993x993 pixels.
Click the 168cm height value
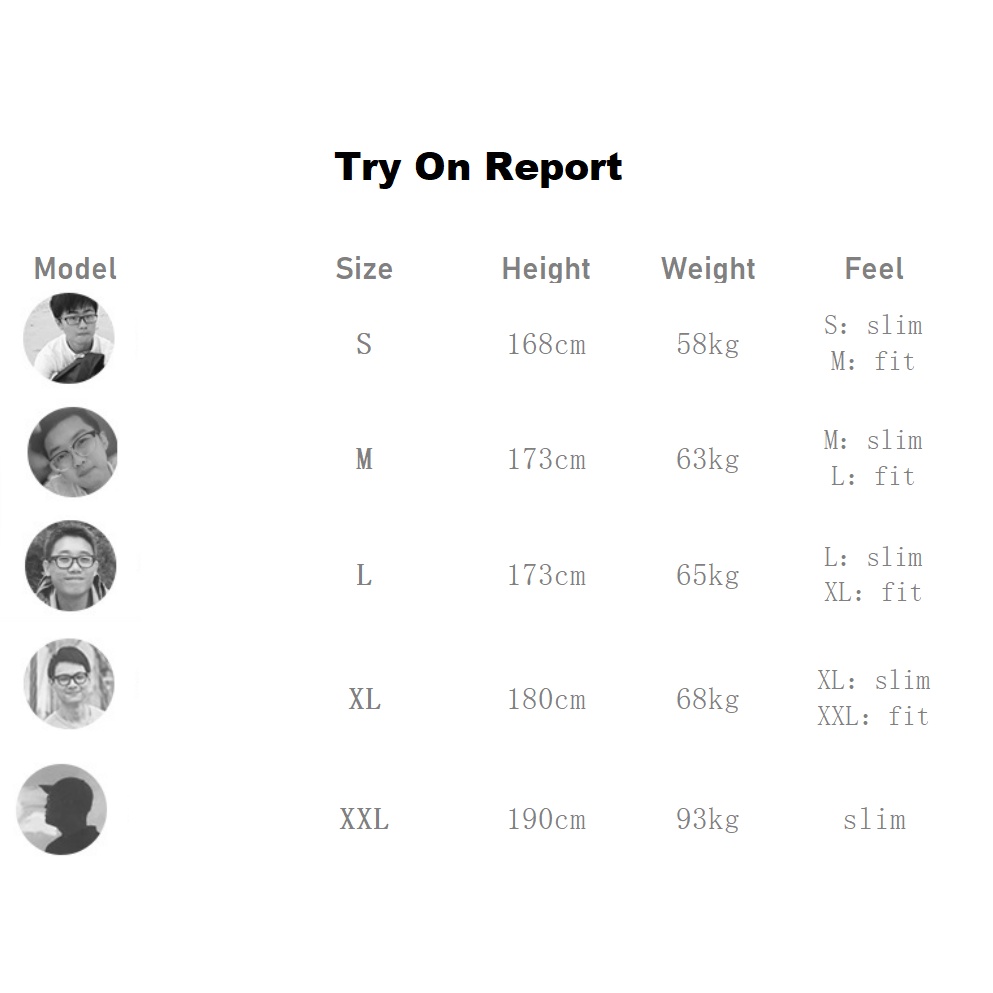[546, 345]
